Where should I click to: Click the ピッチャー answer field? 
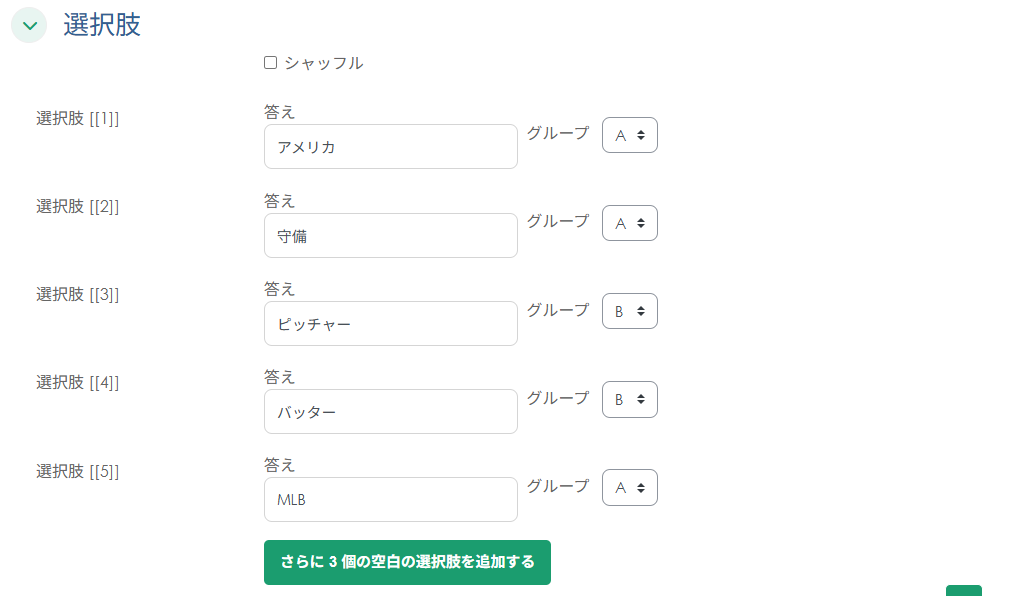point(390,323)
